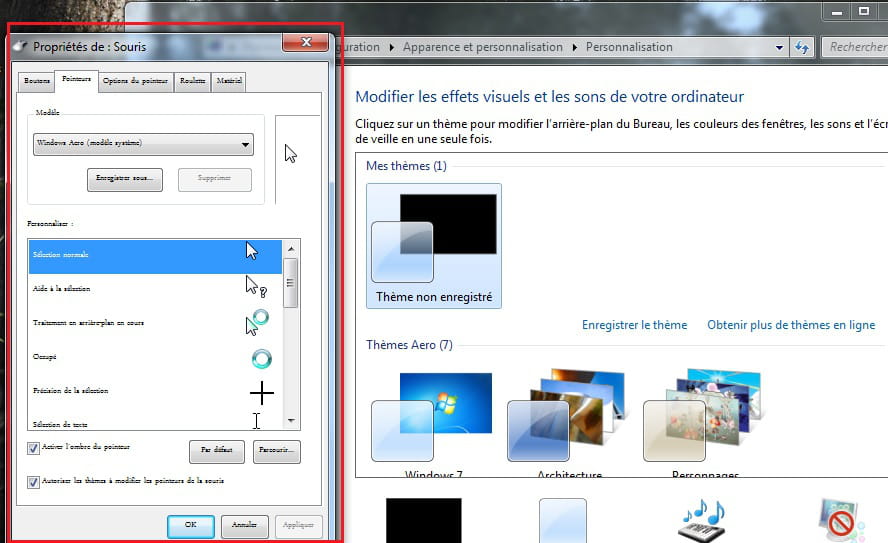Open the screen saver icon
The height and width of the screenshot is (543, 888).
[841, 520]
